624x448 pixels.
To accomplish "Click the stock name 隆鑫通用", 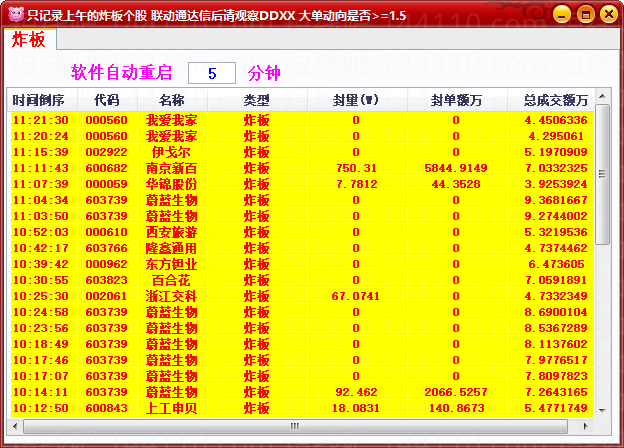I will (172, 248).
